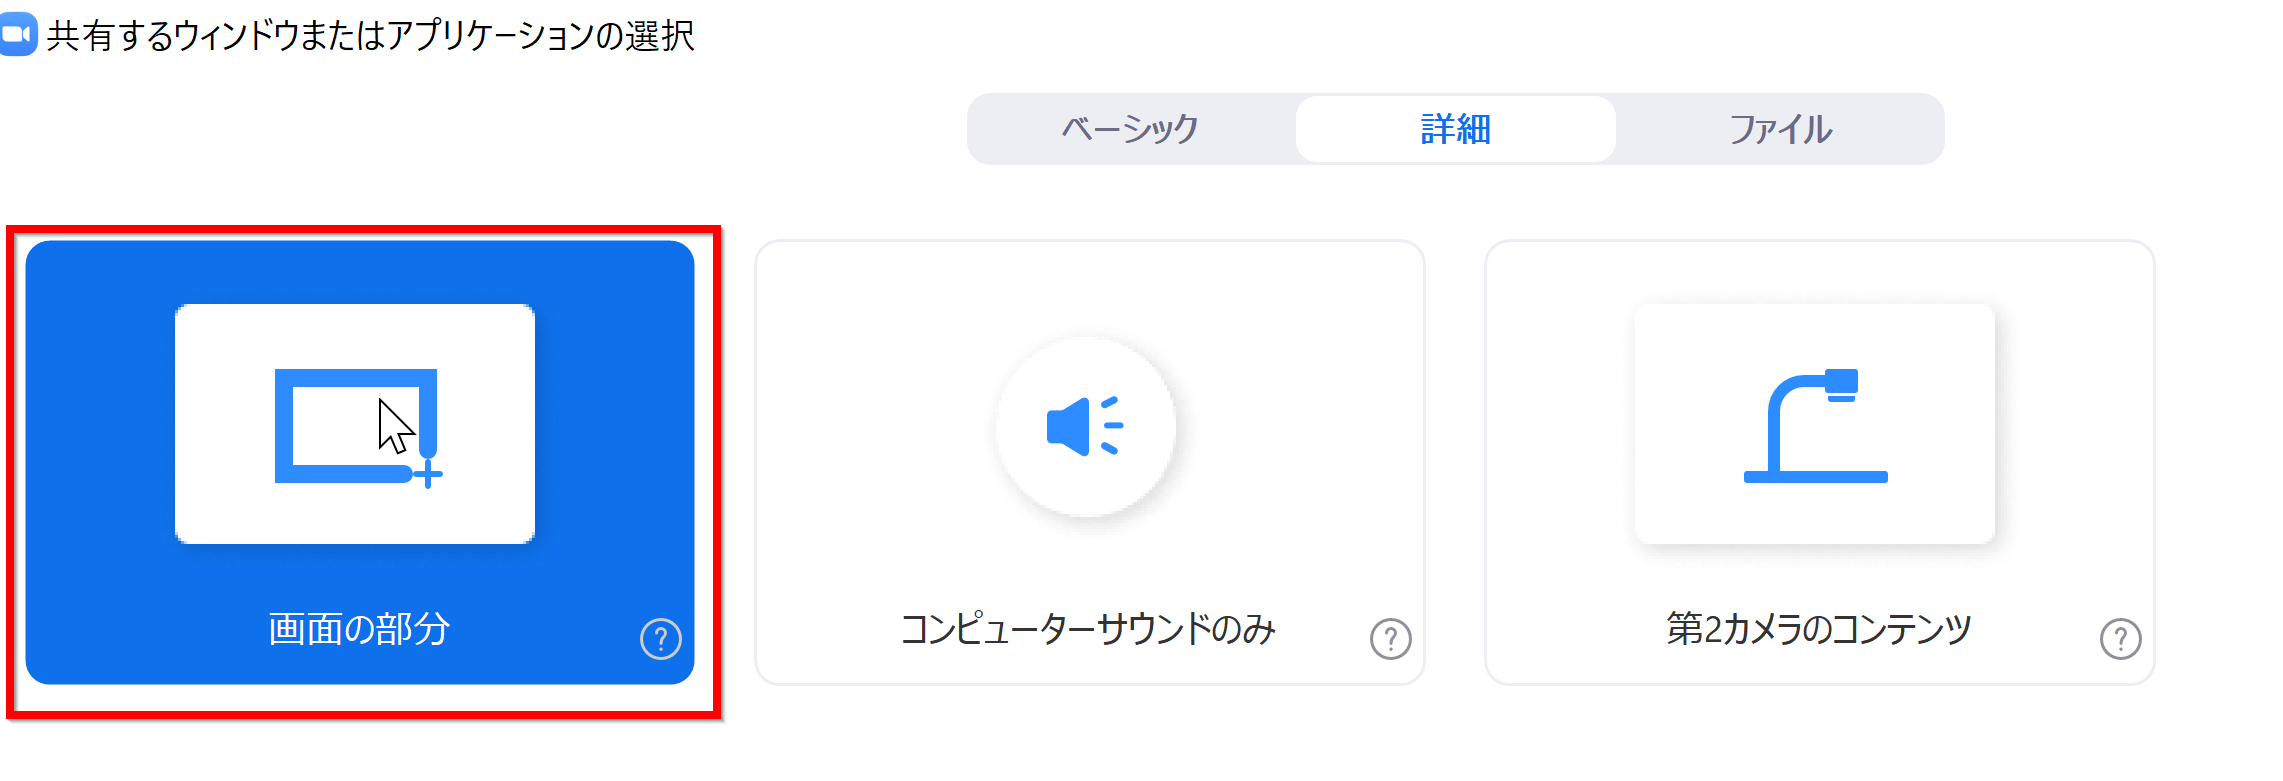Open help for 第2カメラのコンテンツ
The width and height of the screenshot is (2283, 781).
coord(2121,639)
